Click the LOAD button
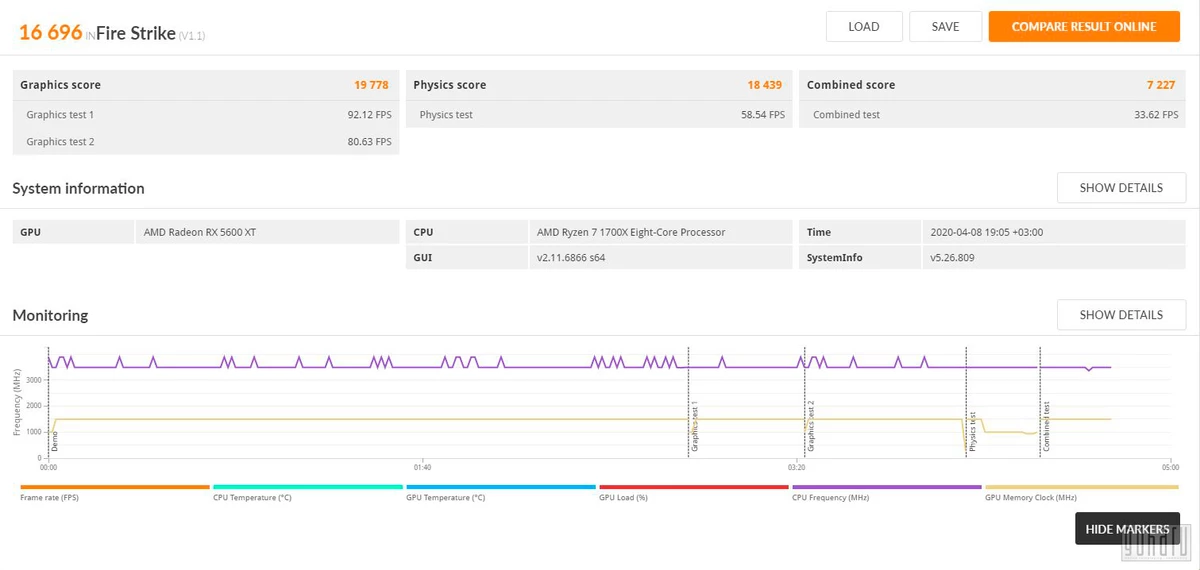The height and width of the screenshot is (570, 1200). click(x=864, y=27)
